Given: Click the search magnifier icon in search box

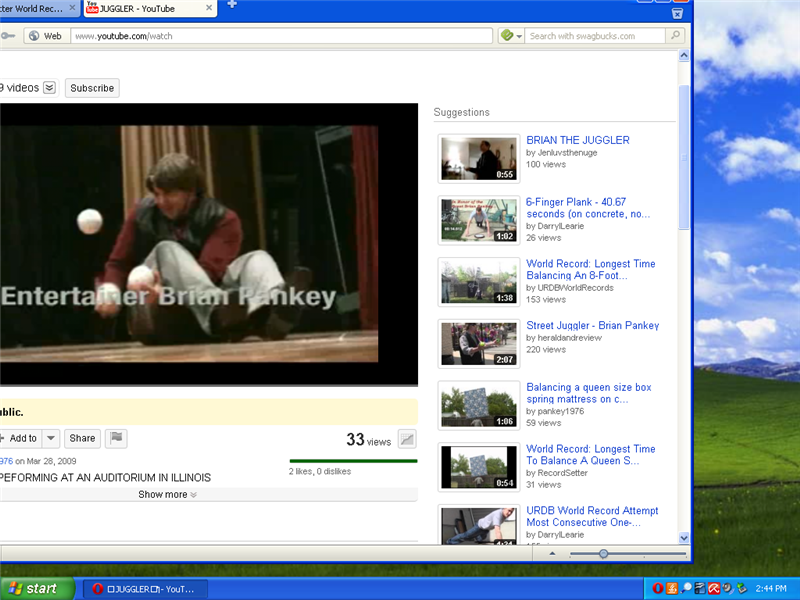Looking at the screenshot, I should point(676,35).
